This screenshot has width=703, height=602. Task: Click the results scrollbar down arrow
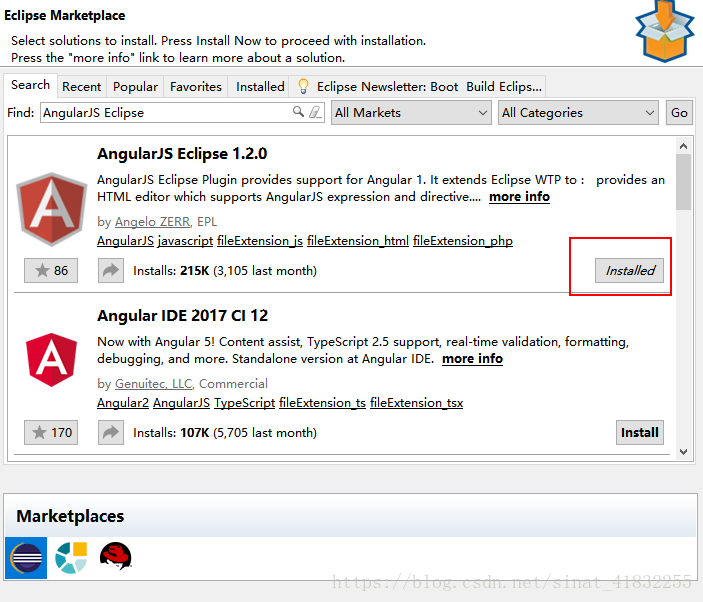tap(683, 451)
